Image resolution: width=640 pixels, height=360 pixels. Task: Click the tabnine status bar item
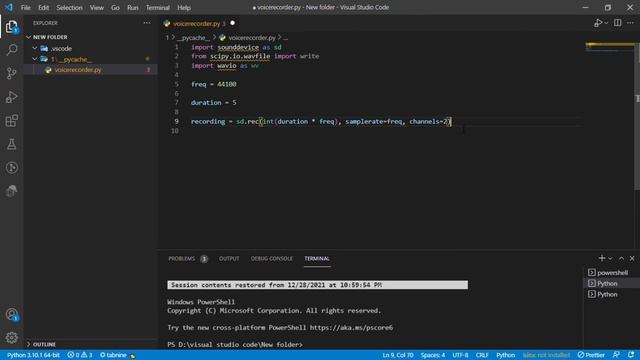(x=117, y=355)
